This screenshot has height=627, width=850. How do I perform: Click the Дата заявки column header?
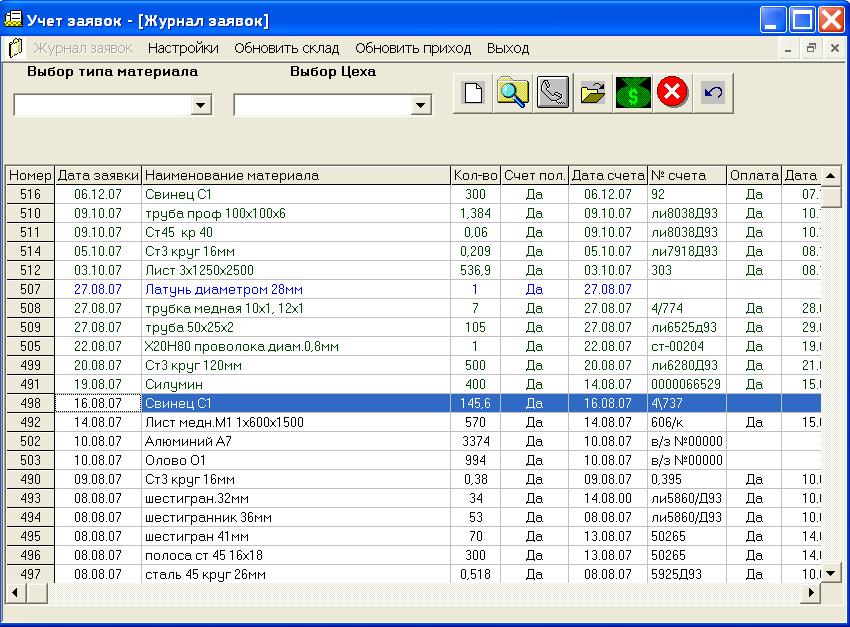pos(98,176)
